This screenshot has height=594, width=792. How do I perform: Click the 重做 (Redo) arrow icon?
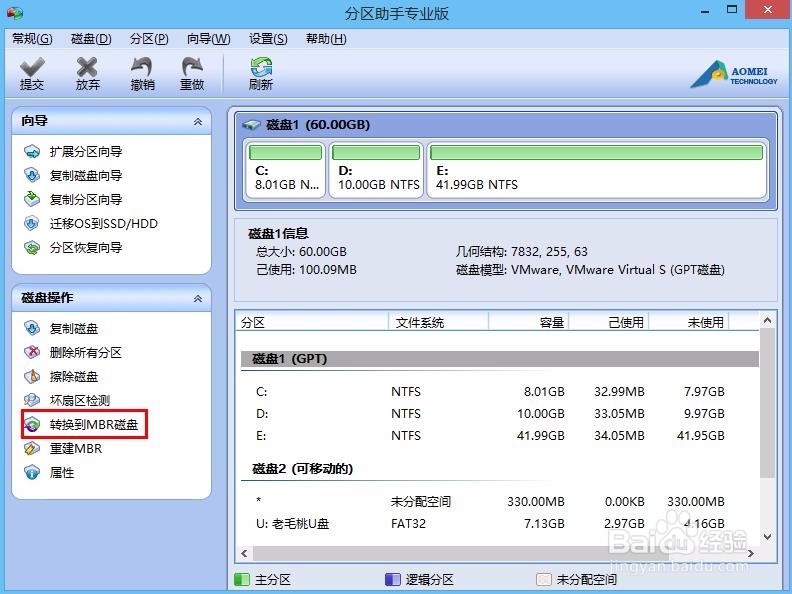[192, 67]
